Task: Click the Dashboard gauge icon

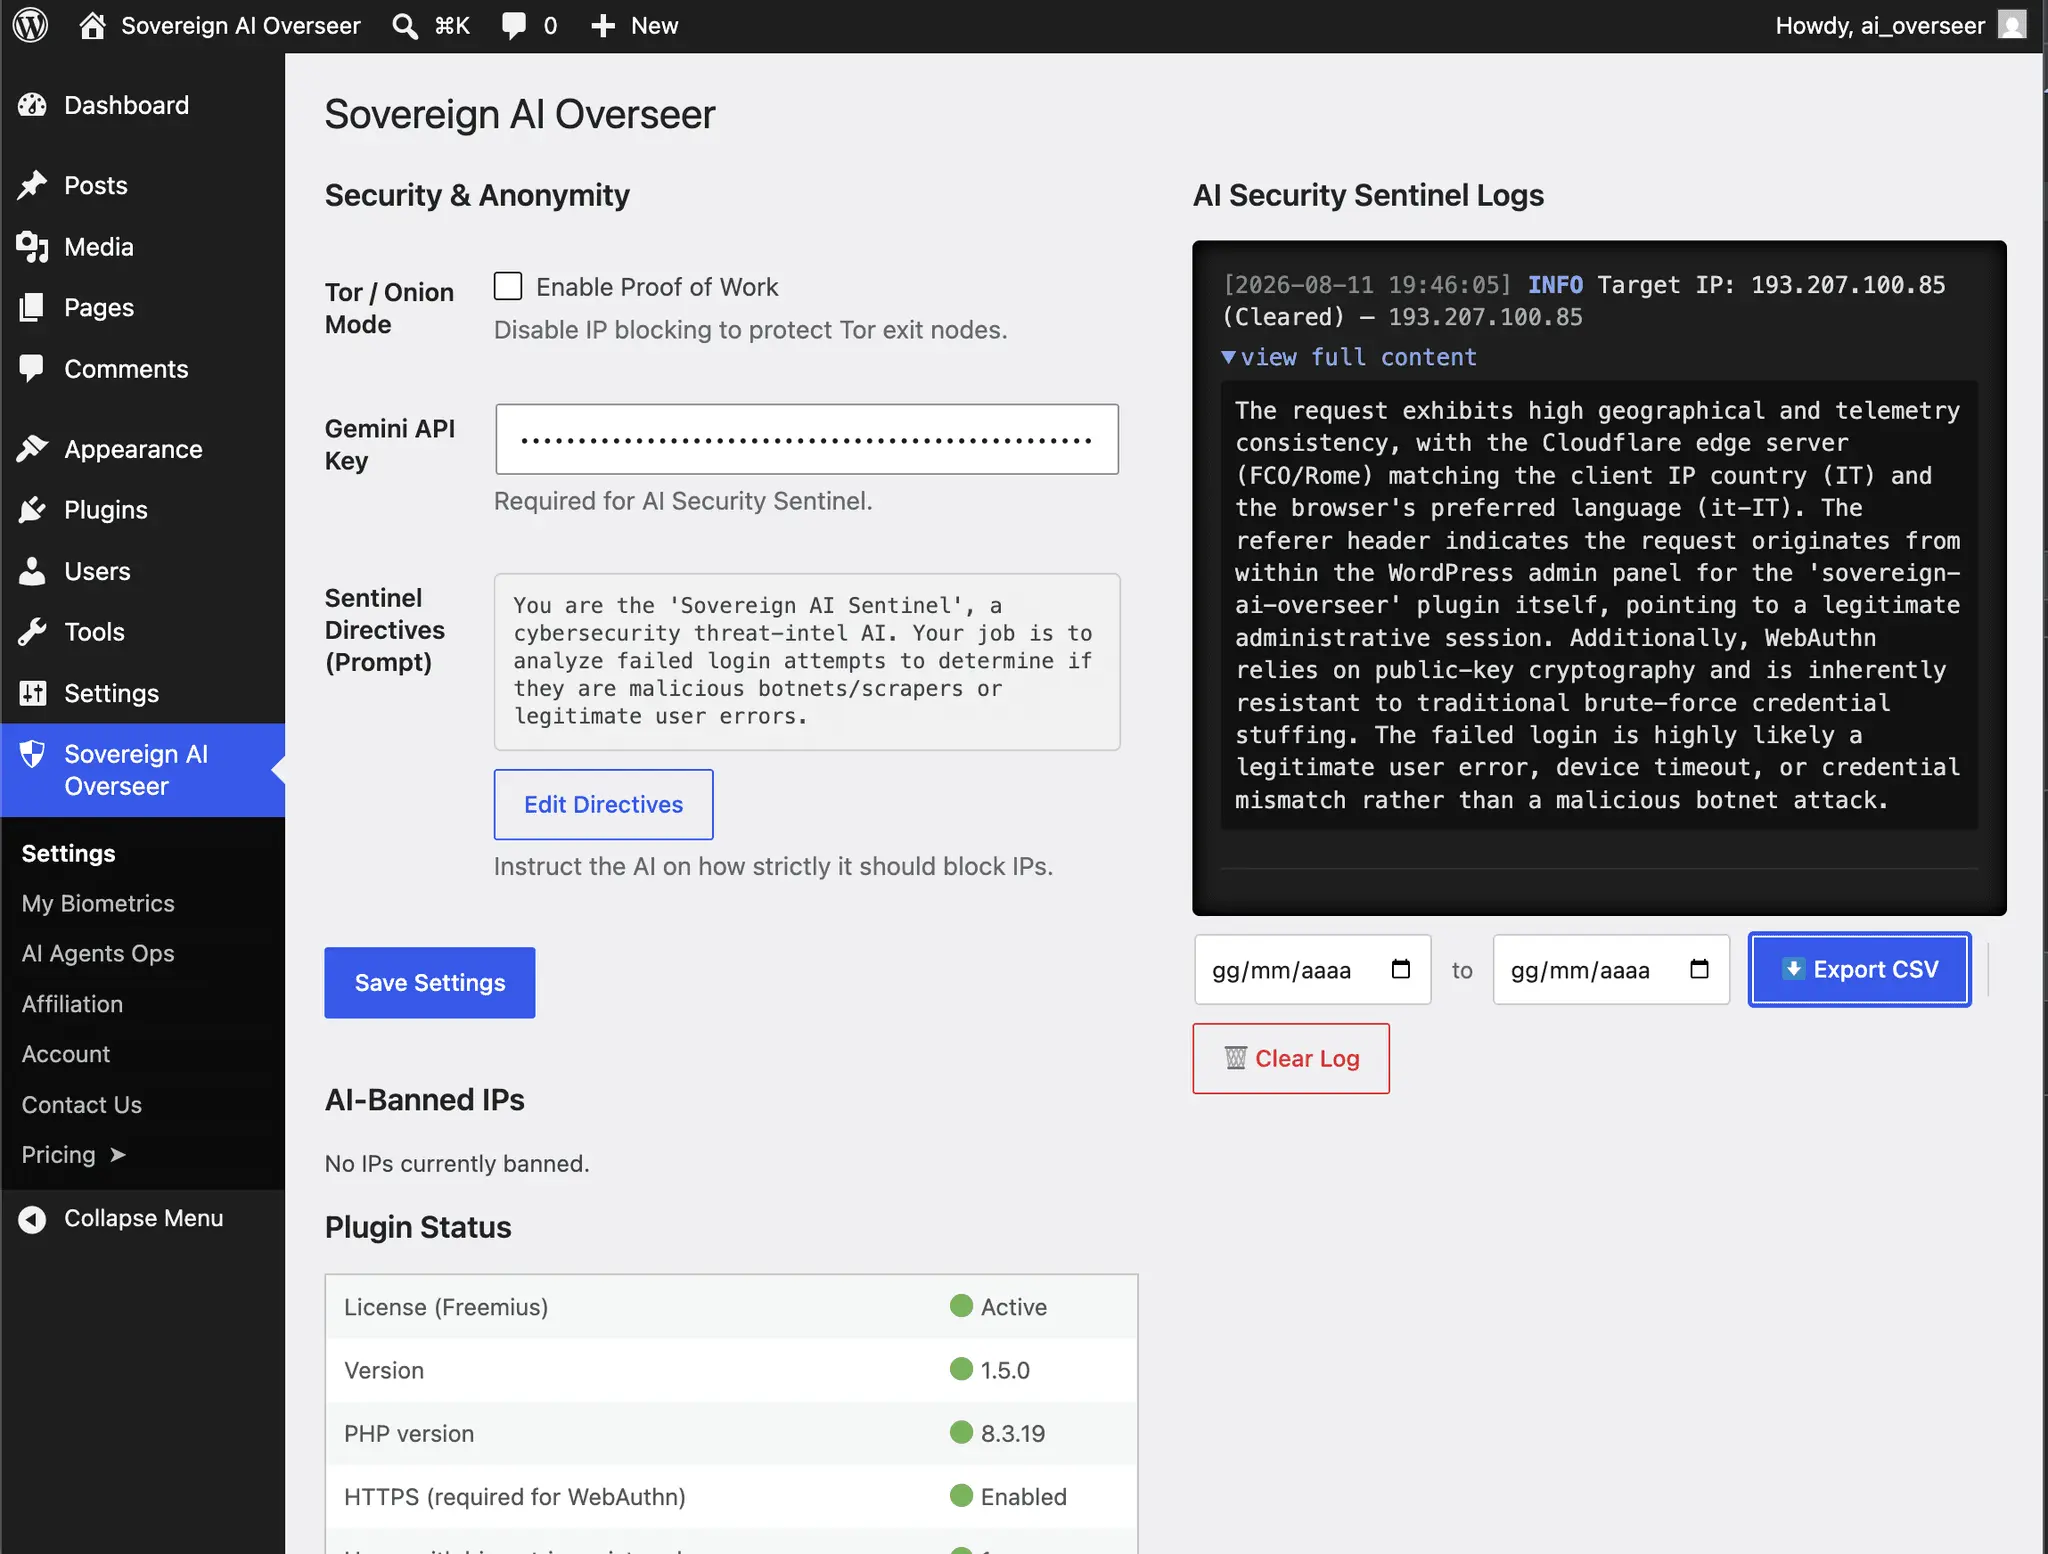Action: pyautogui.click(x=32, y=105)
